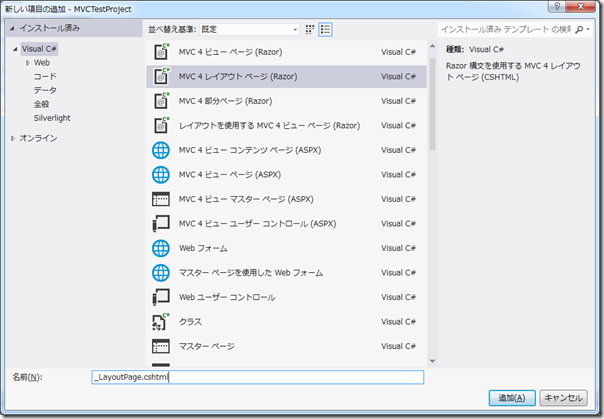Image resolution: width=604 pixels, height=419 pixels.
Task: Click the MVC 4 ビュー マスター ページ (ASPX) icon
Action: pyautogui.click(x=161, y=199)
